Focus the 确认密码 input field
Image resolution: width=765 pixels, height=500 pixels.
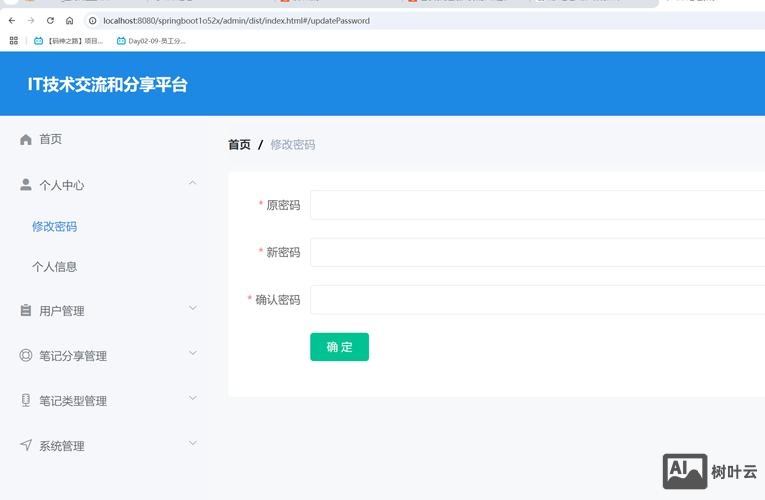[538, 300]
